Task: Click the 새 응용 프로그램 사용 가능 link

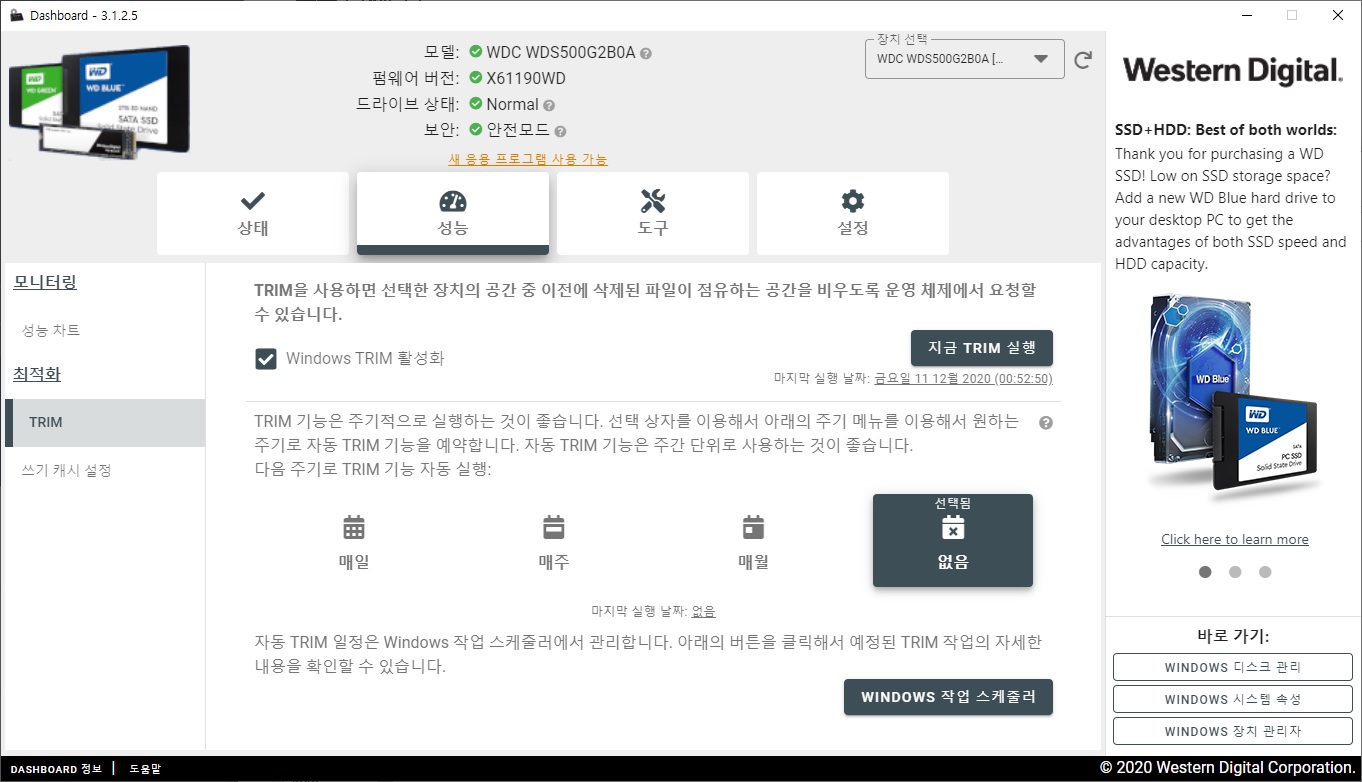Action: pos(528,159)
